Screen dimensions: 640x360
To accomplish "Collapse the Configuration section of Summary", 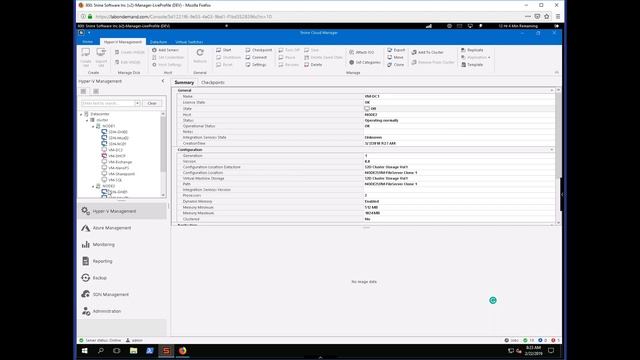I will tap(552, 150).
